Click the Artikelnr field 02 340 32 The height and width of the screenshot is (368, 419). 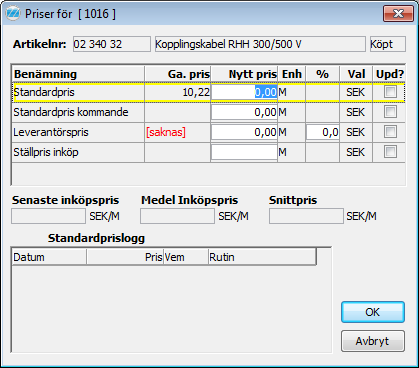tap(112, 44)
